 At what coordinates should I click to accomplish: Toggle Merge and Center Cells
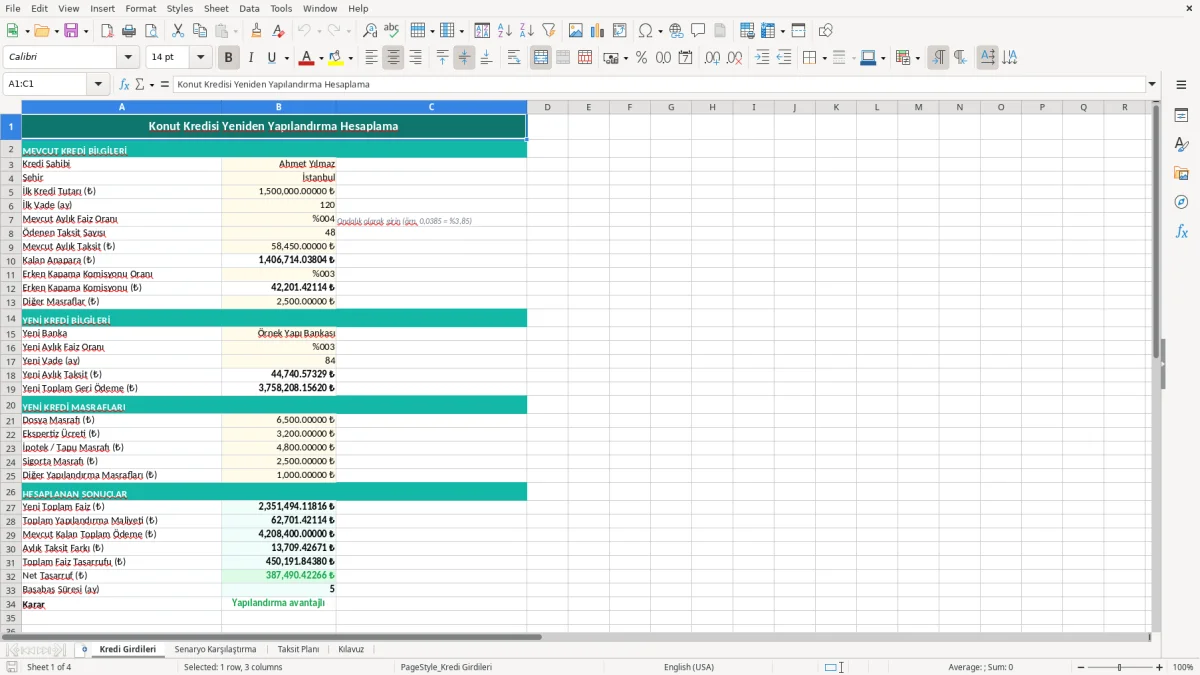tap(541, 58)
